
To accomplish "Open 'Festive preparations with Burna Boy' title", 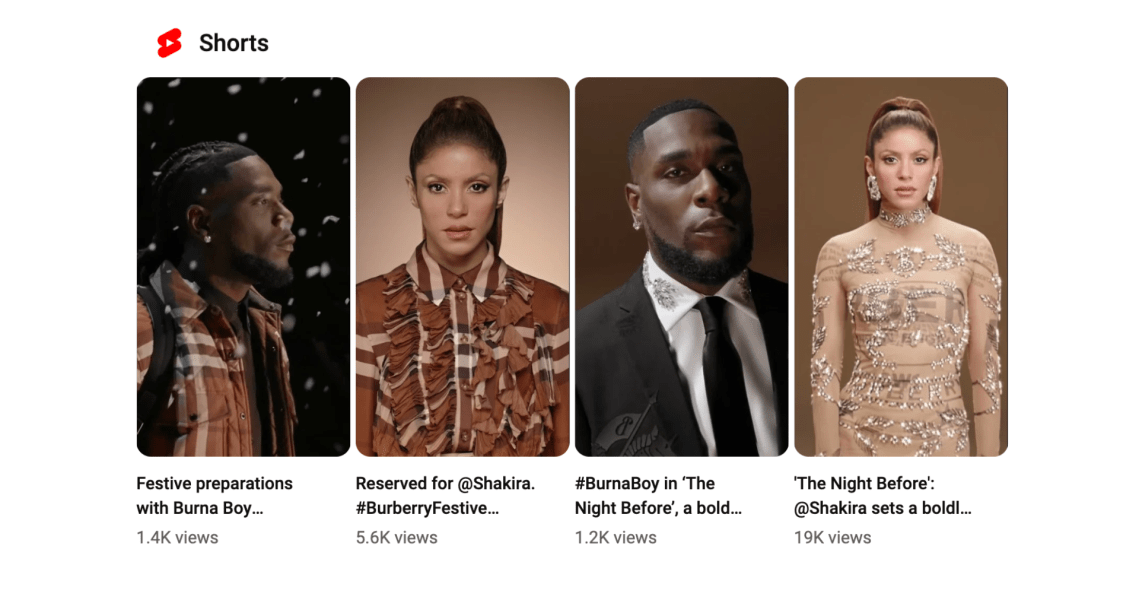I will [x=214, y=495].
